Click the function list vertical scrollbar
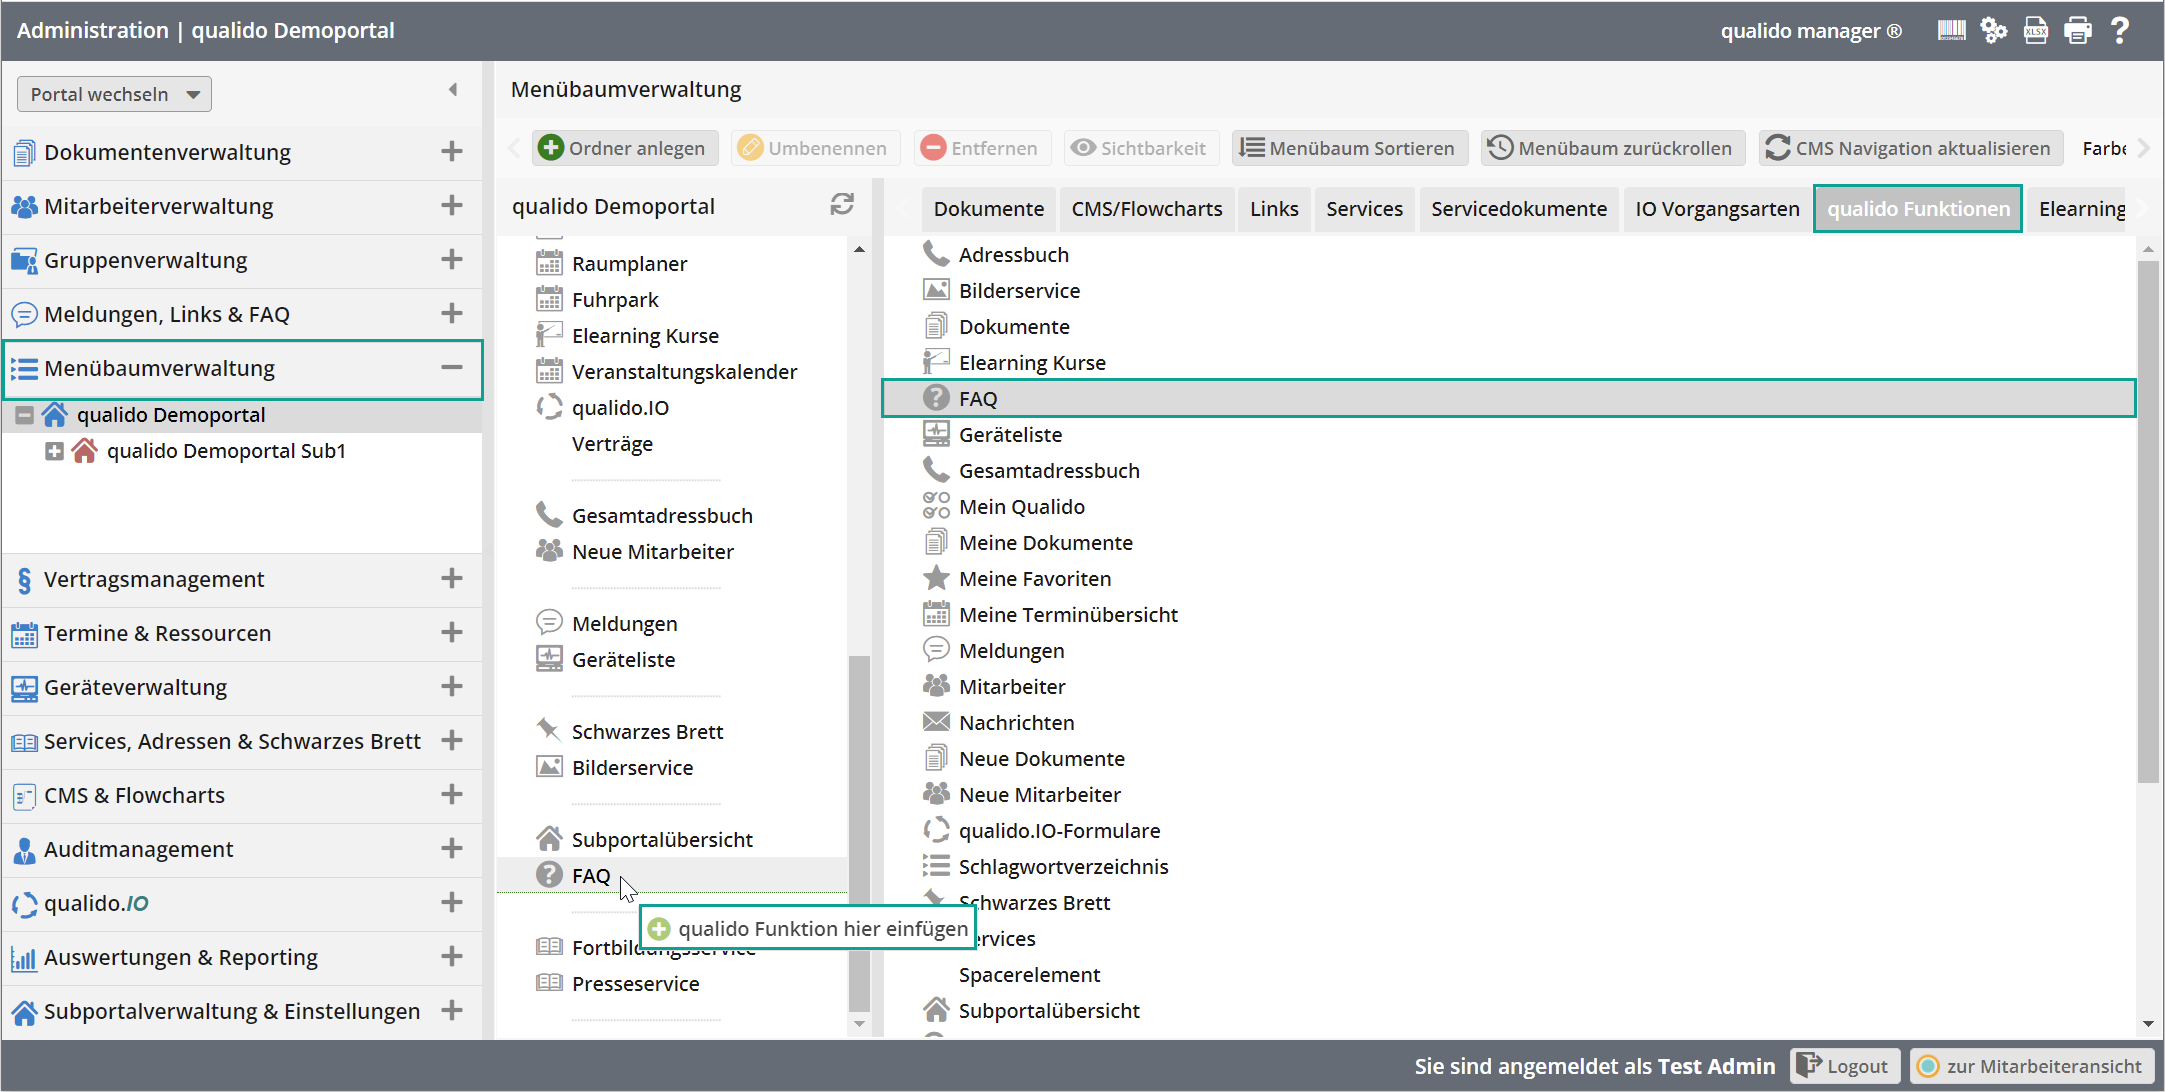 tap(2148, 521)
